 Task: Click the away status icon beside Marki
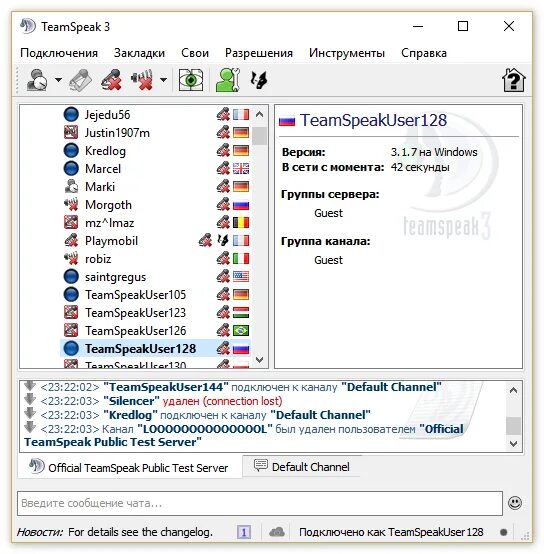pos(71,186)
